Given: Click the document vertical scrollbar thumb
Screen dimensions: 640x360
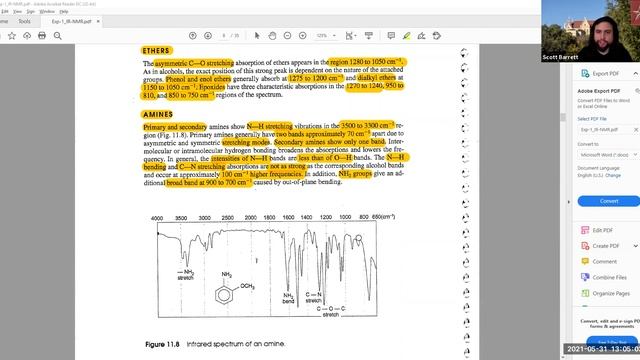Looking at the screenshot, I should (563, 118).
